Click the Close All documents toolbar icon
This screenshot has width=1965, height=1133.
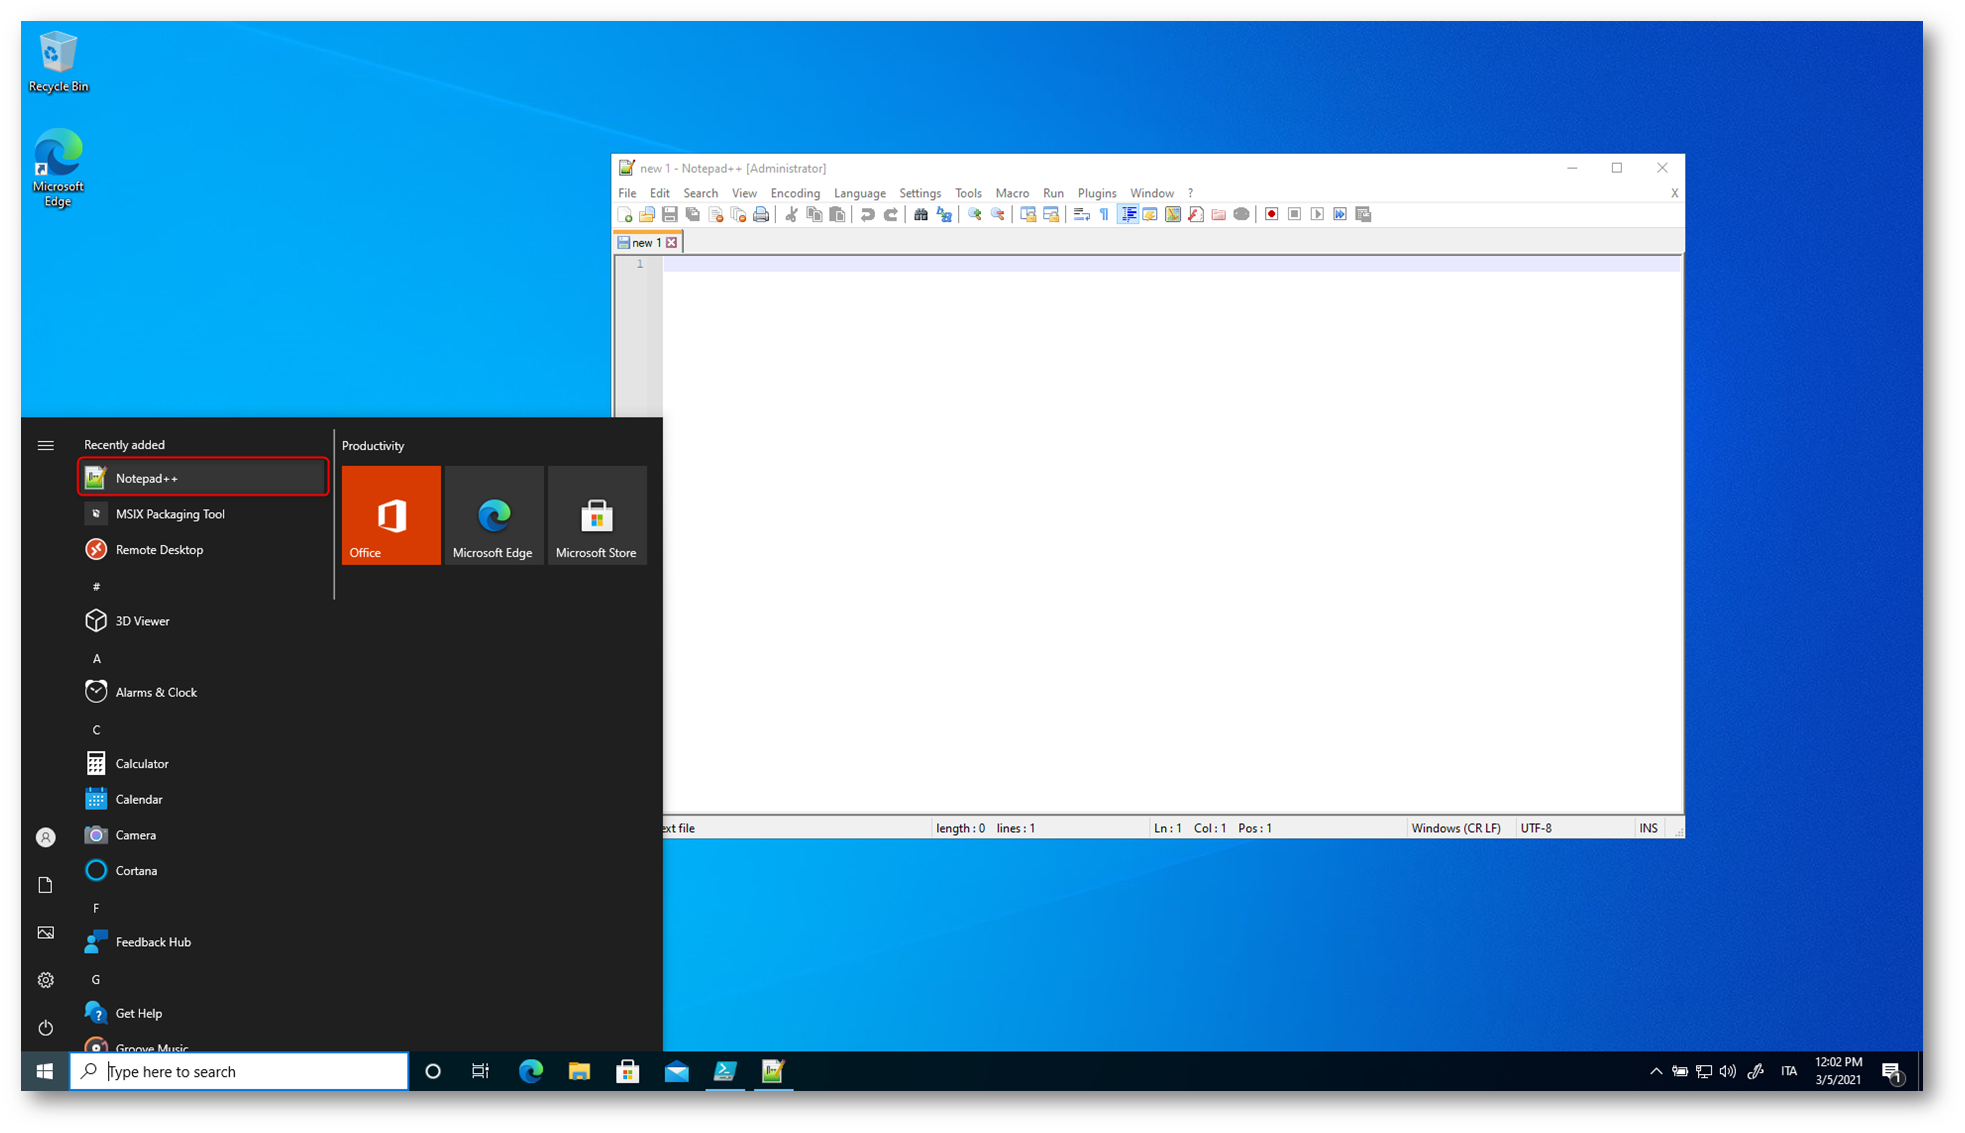coord(739,215)
